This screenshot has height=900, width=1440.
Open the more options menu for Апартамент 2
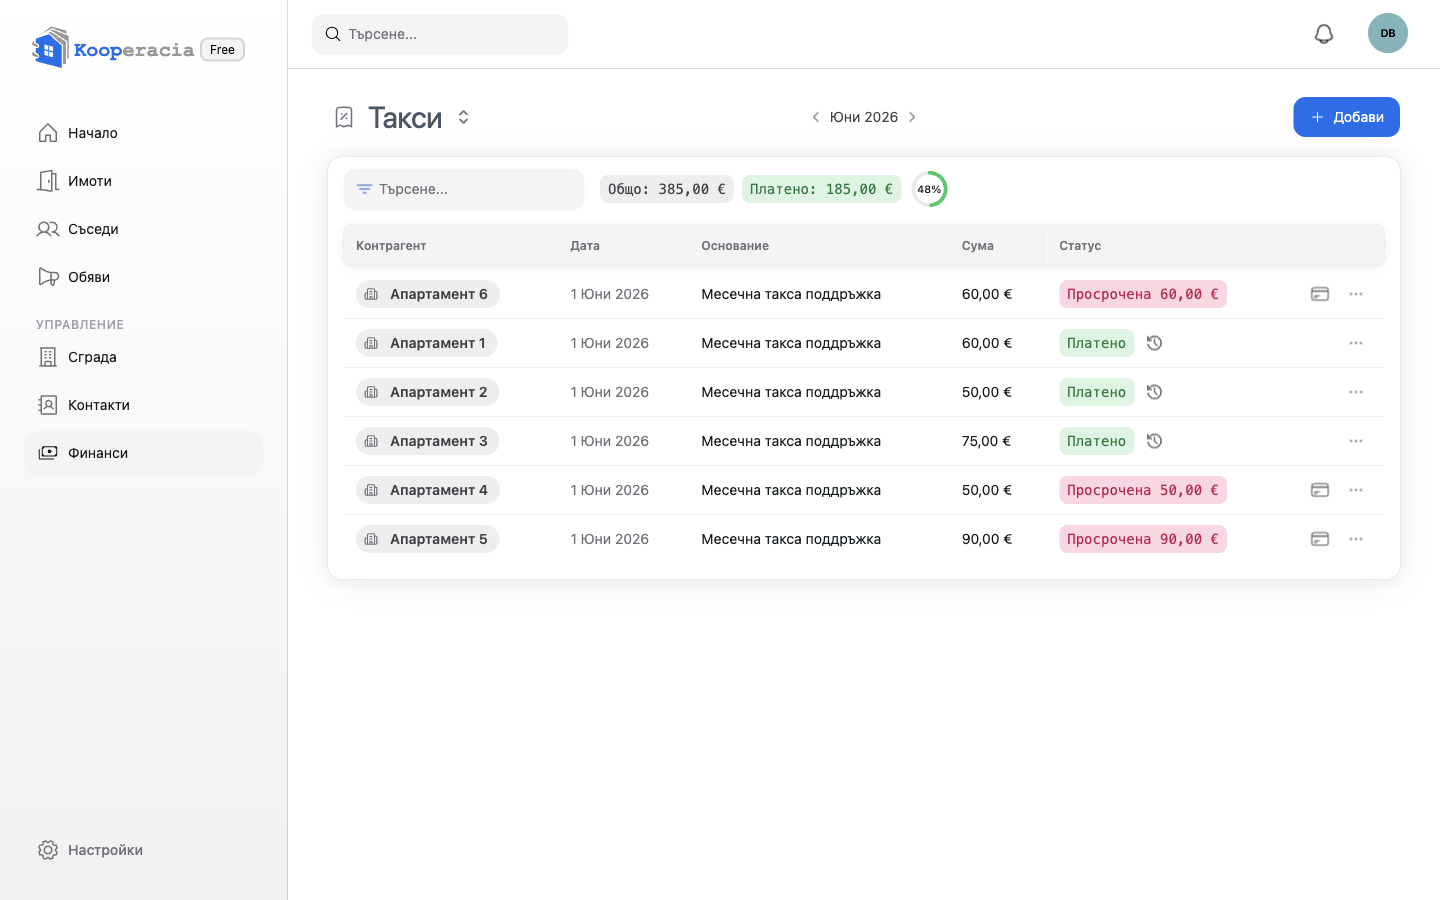[1356, 392]
